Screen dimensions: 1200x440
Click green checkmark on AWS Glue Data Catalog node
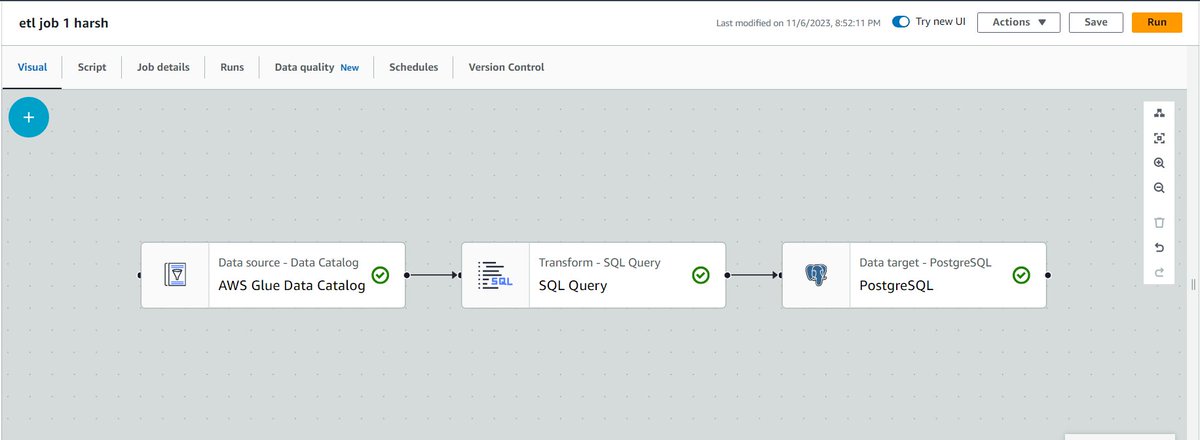380,275
